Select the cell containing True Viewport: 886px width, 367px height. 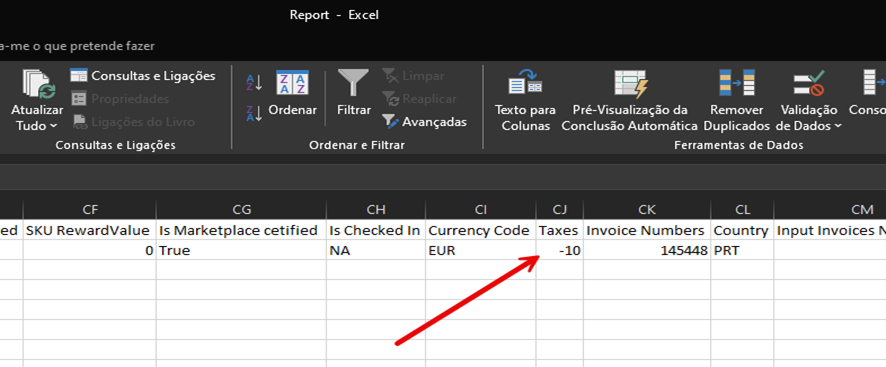pos(241,250)
